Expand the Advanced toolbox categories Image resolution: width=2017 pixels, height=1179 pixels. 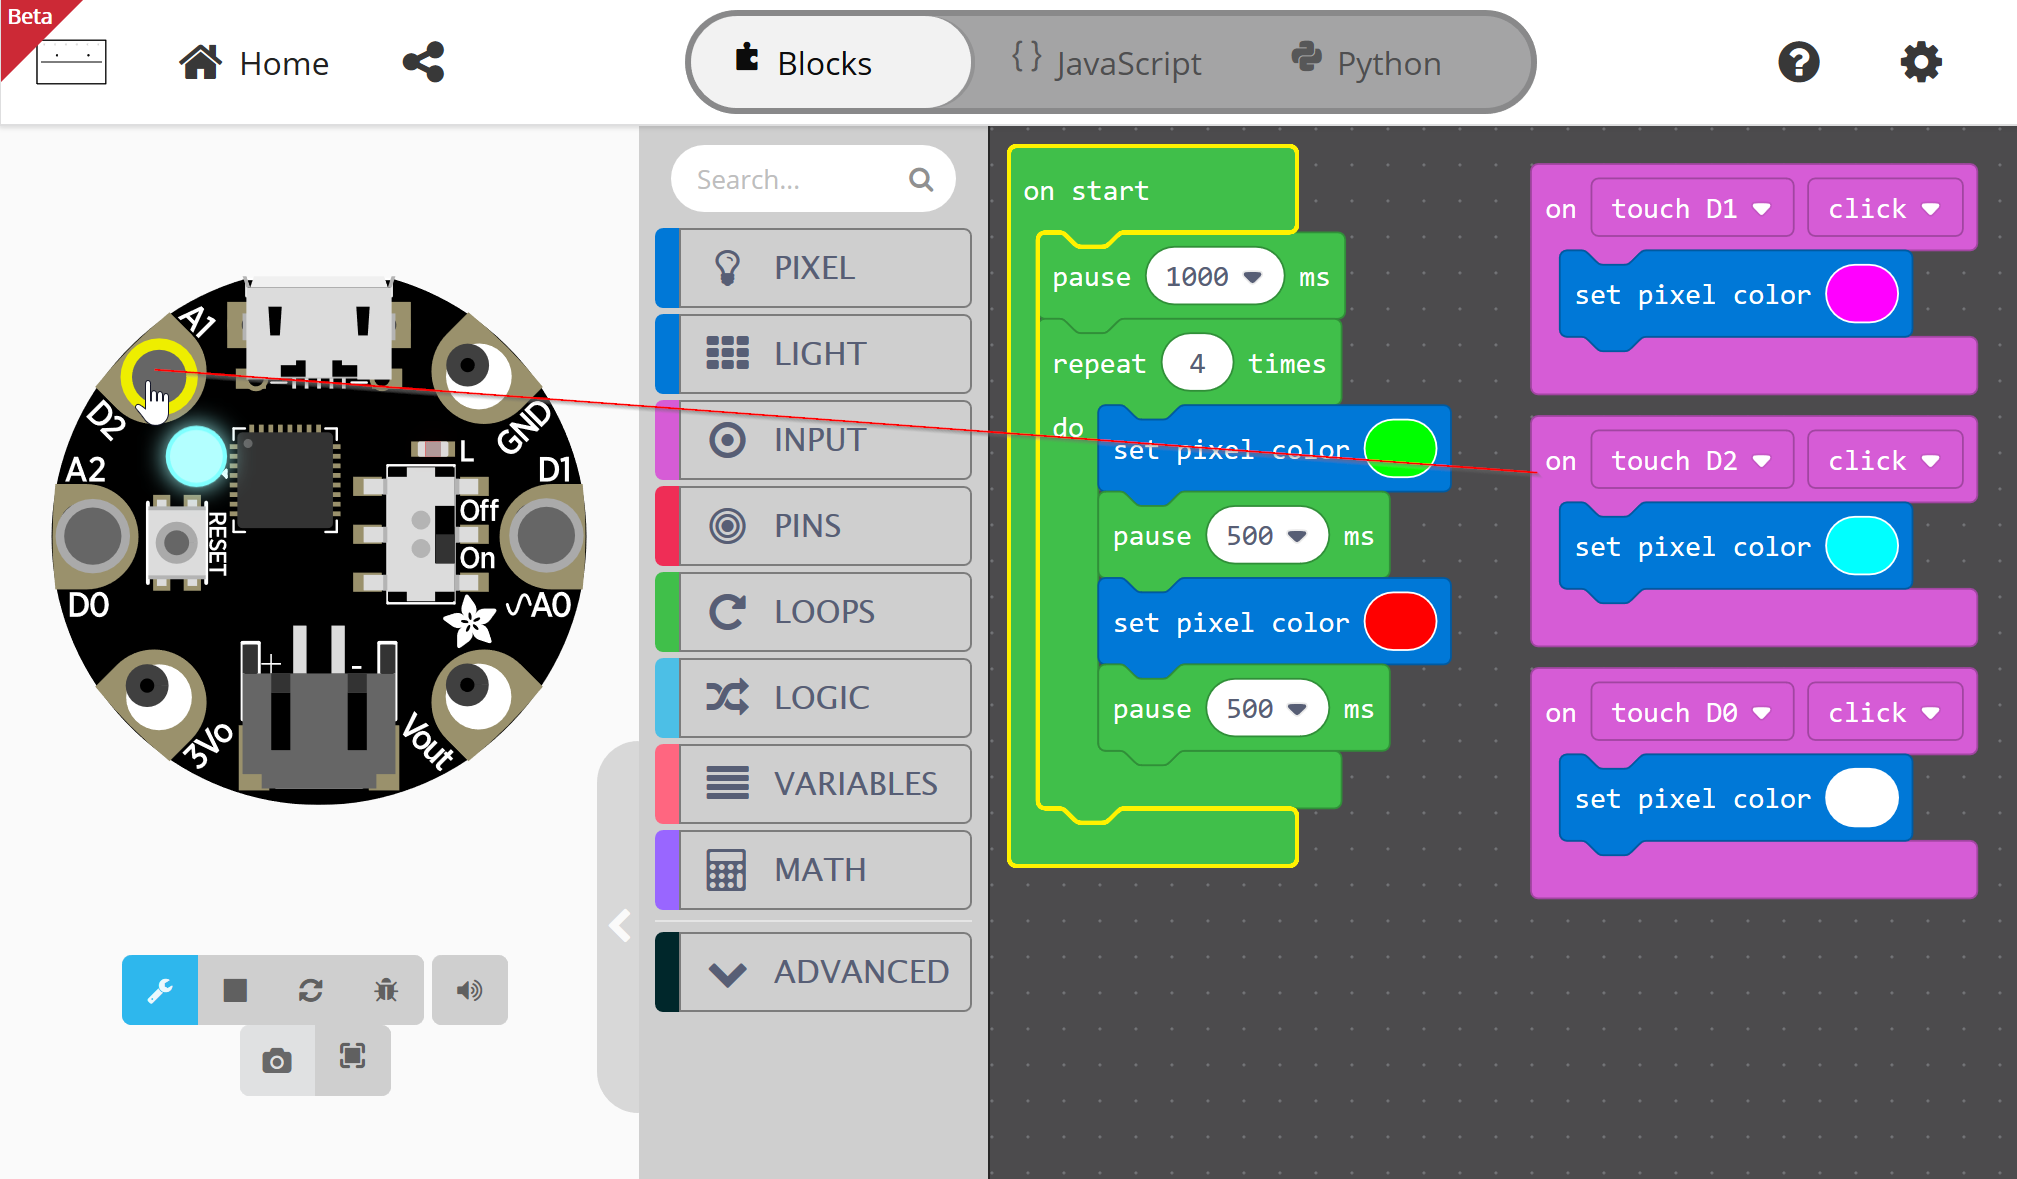tap(814, 972)
